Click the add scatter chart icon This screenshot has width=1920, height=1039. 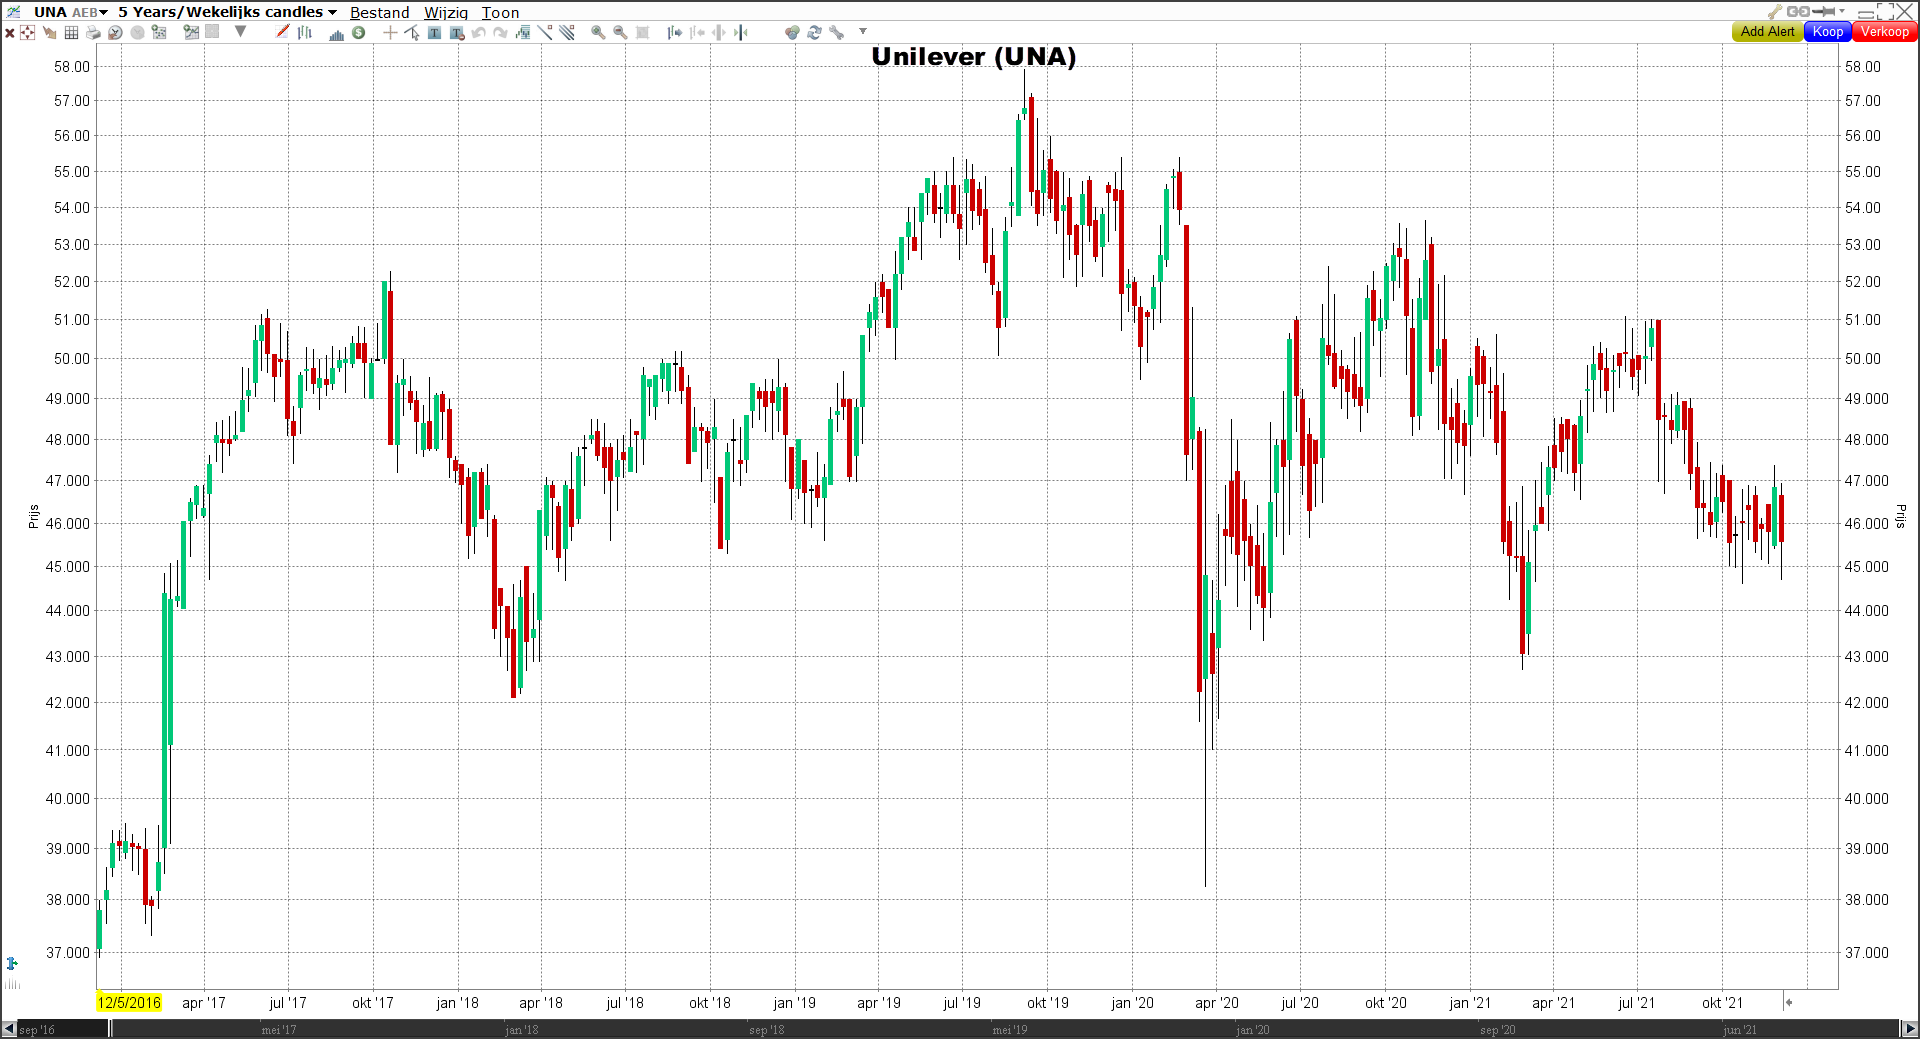pos(159,32)
